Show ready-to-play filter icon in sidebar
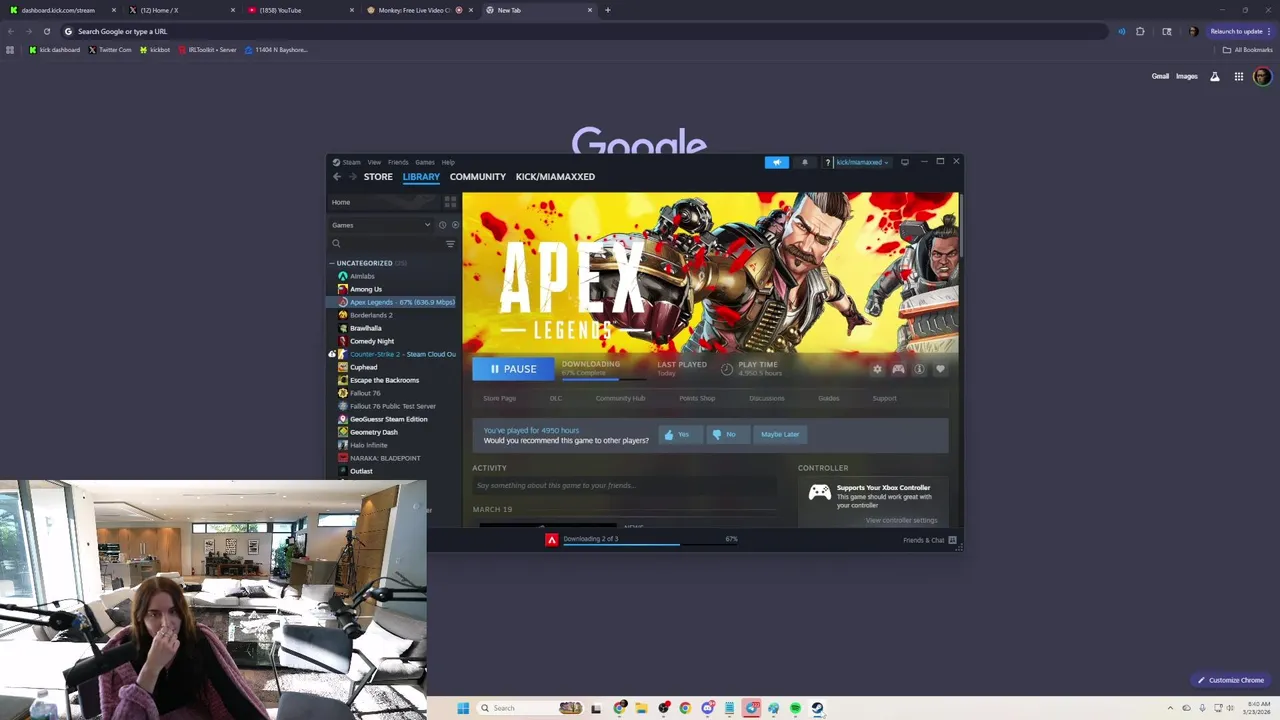1280x720 pixels. tap(455, 225)
